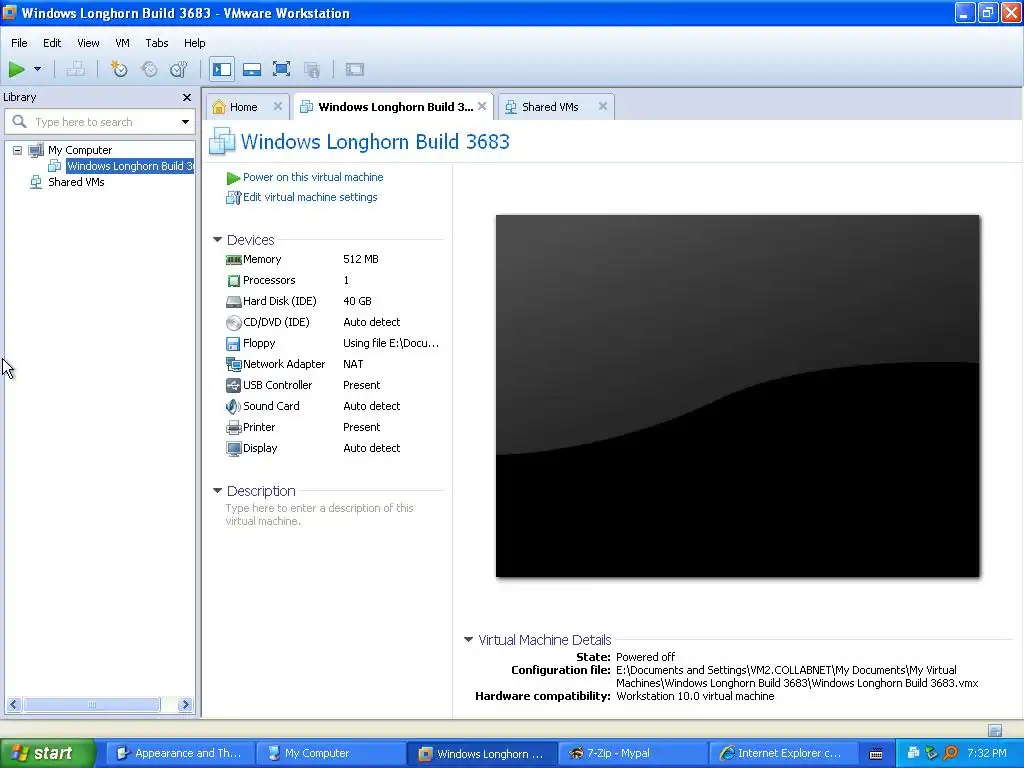
Task: Take a snapshot of this virtual machine
Action: pyautogui.click(x=119, y=69)
